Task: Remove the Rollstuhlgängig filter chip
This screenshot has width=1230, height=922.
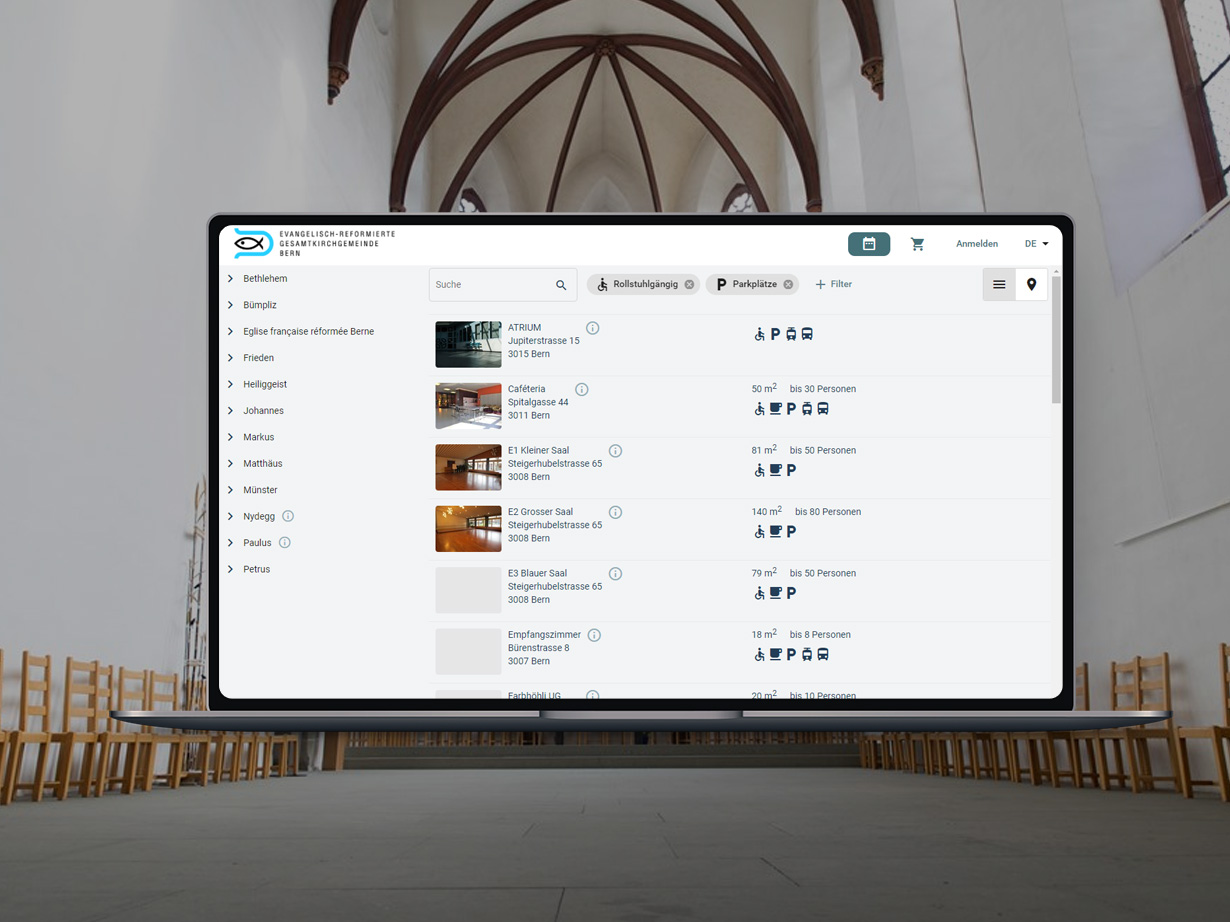Action: [689, 285]
